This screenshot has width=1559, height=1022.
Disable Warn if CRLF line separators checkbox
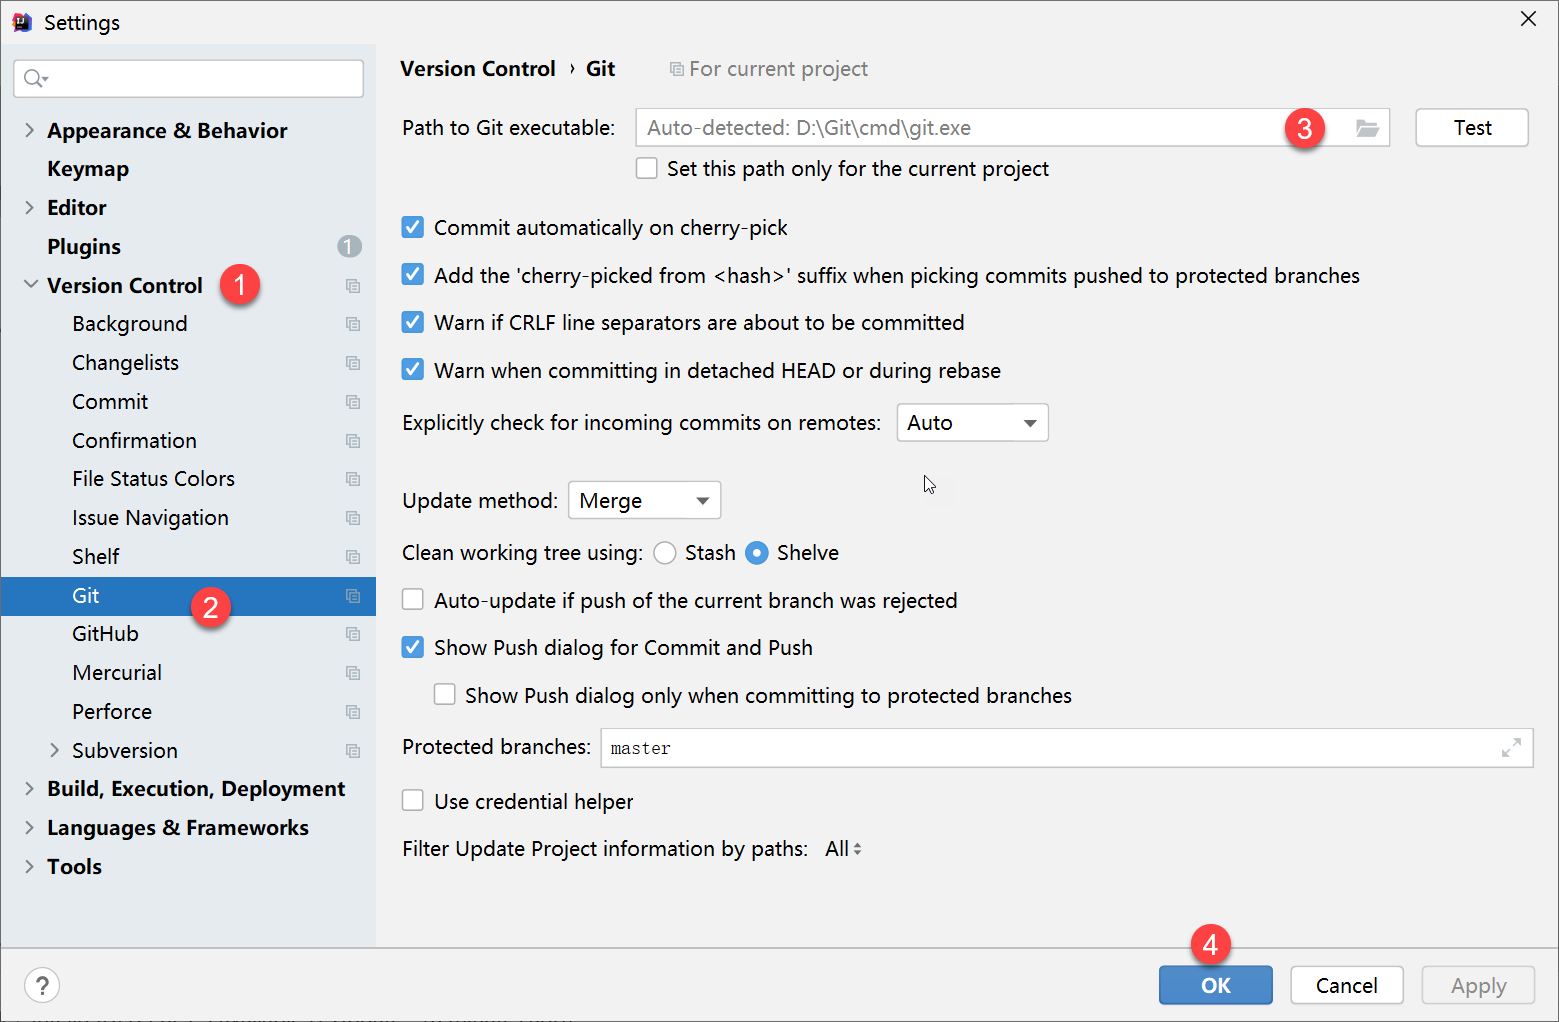413,322
